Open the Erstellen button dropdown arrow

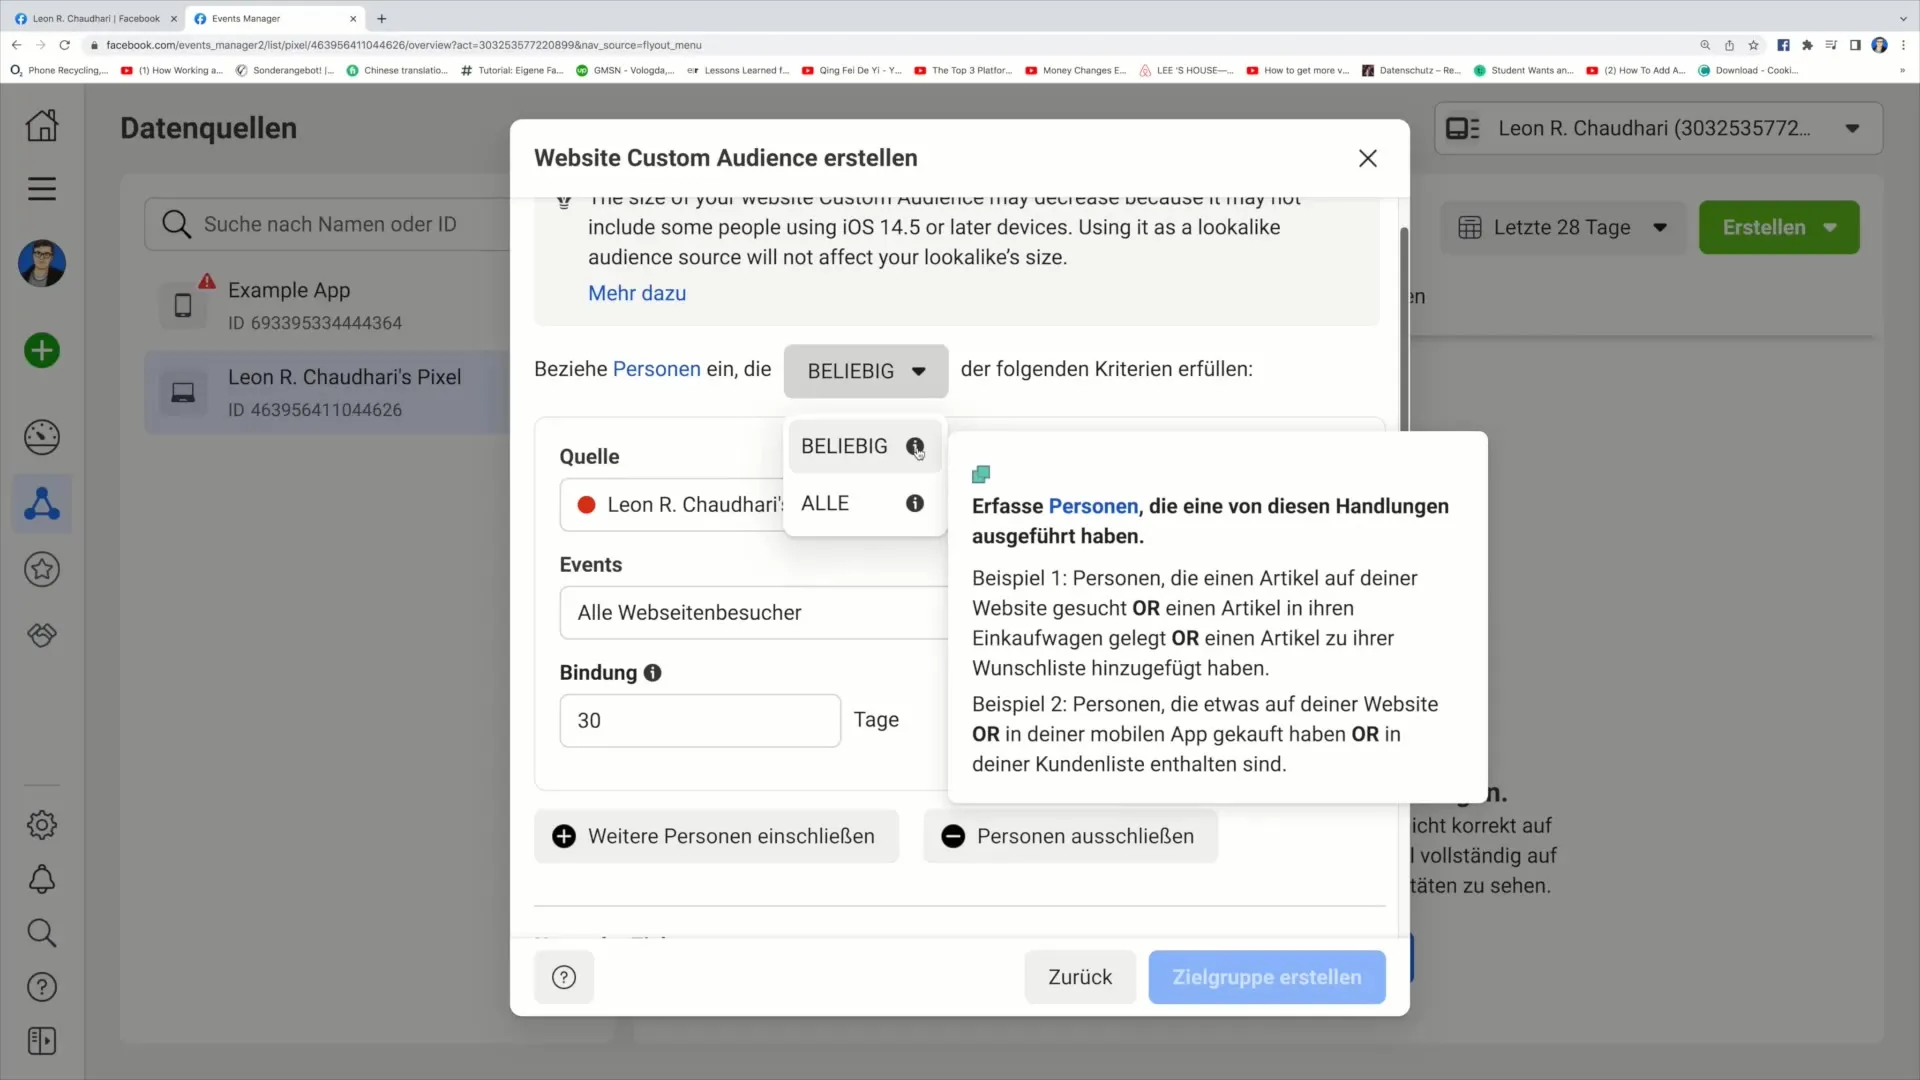click(1834, 228)
